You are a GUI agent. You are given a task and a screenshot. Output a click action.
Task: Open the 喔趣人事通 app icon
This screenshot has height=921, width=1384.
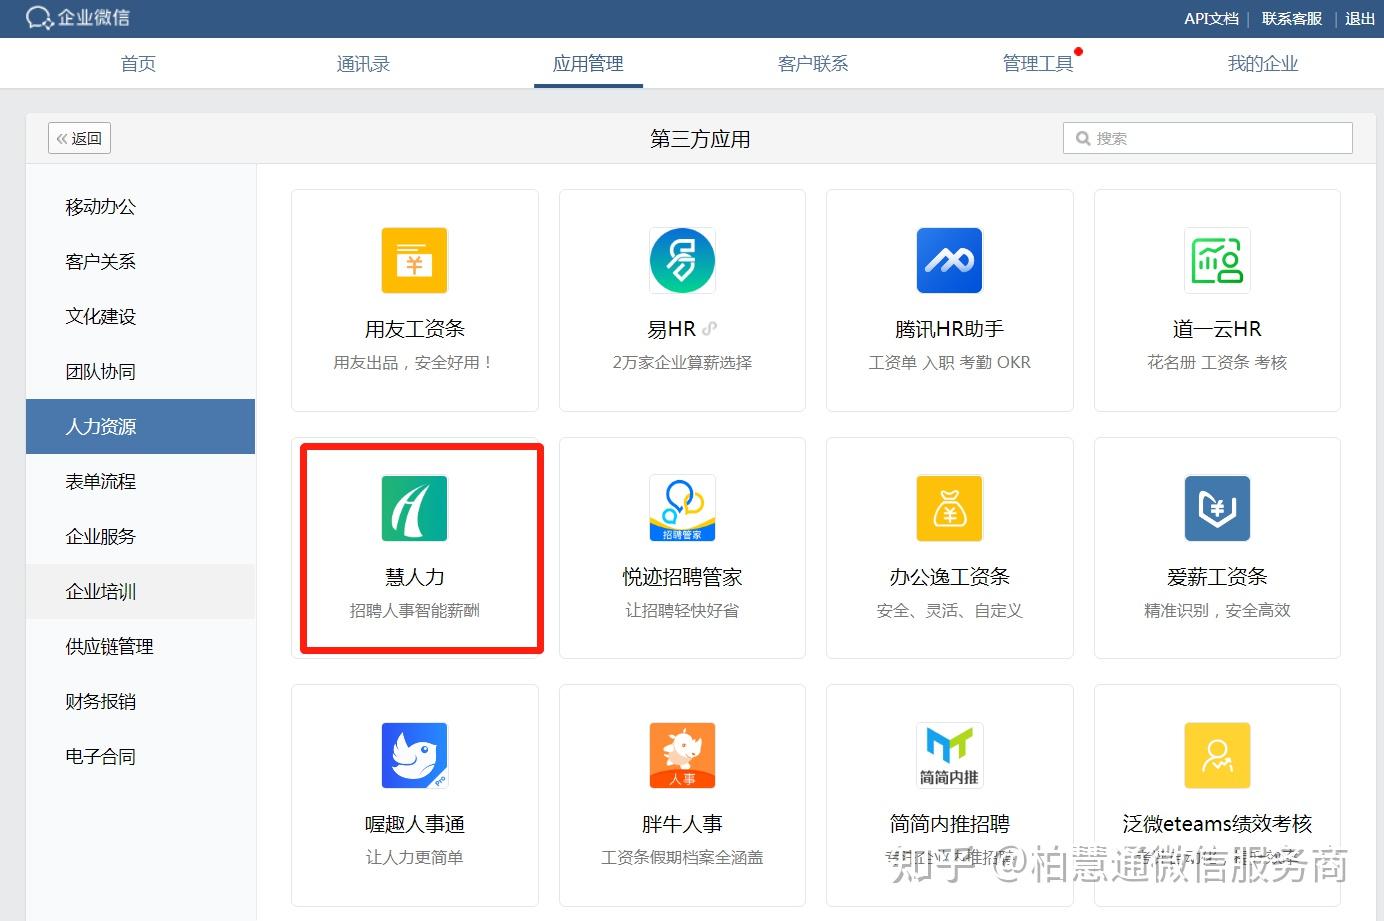point(414,755)
